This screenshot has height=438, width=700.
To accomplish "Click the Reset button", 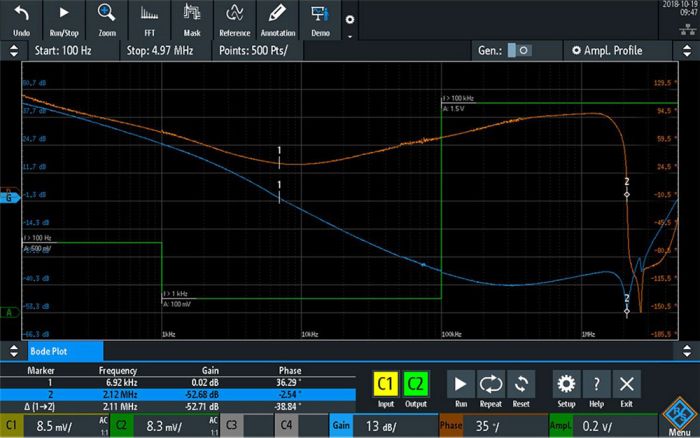I will 521,388.
